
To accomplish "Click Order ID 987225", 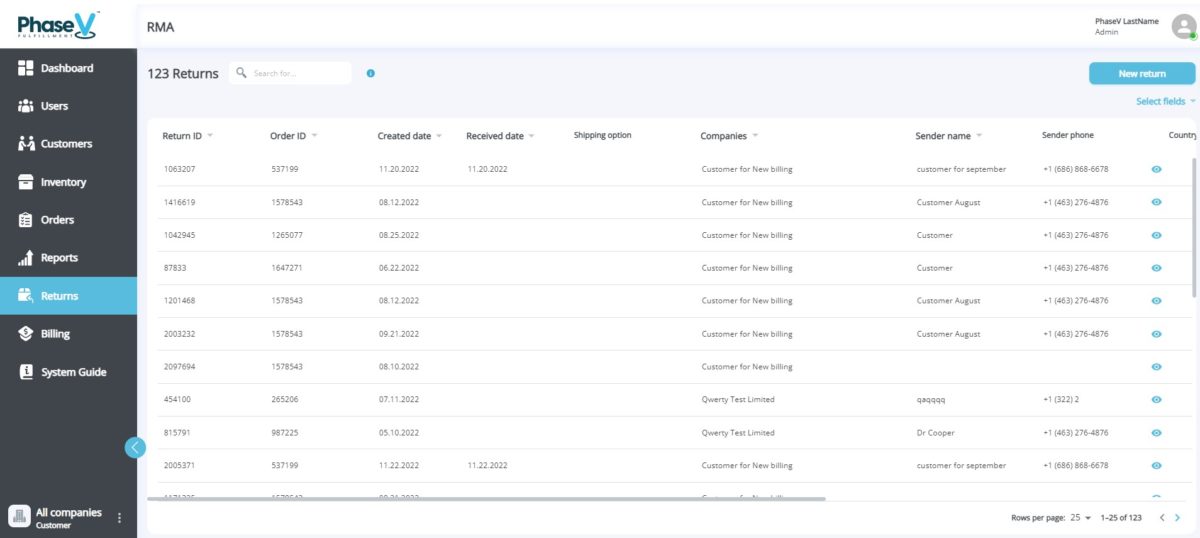I will [x=285, y=433].
